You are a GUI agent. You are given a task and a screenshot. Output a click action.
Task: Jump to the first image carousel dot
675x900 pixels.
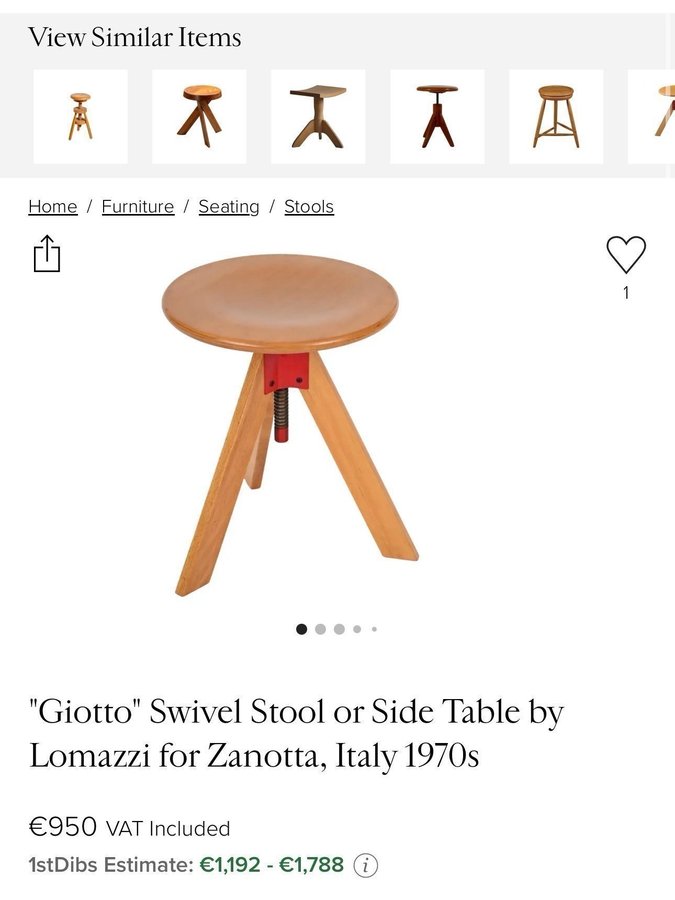pyautogui.click(x=302, y=629)
